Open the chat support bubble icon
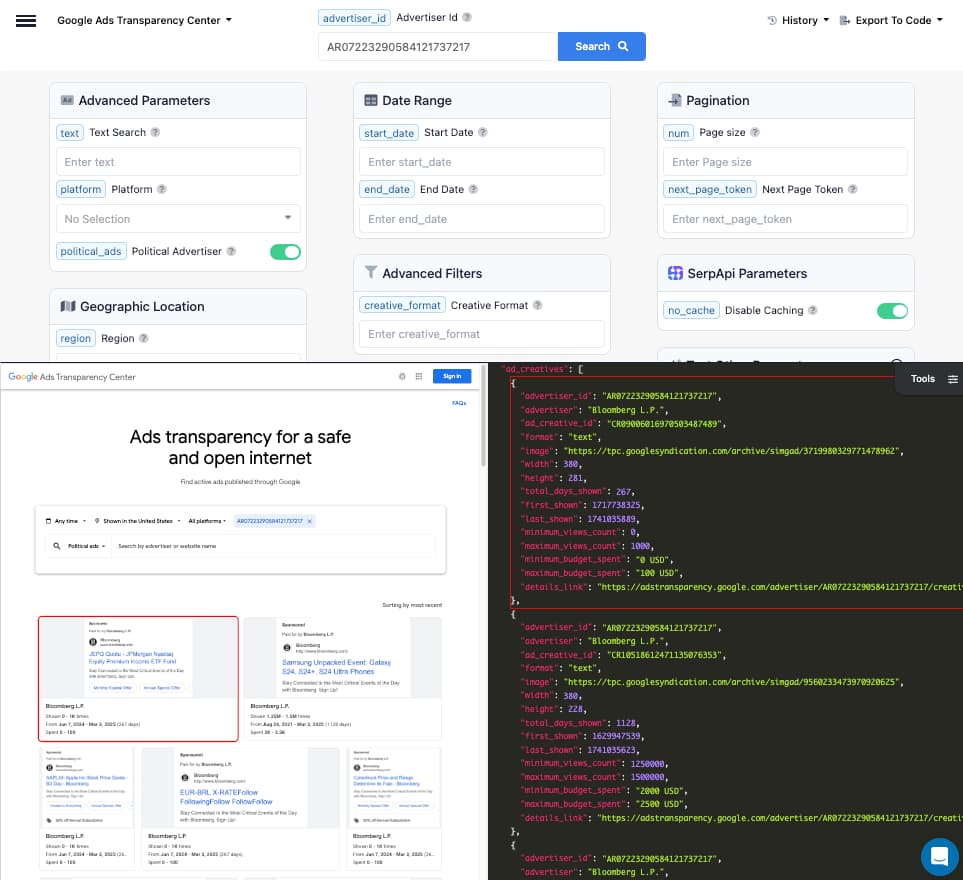 coord(940,856)
